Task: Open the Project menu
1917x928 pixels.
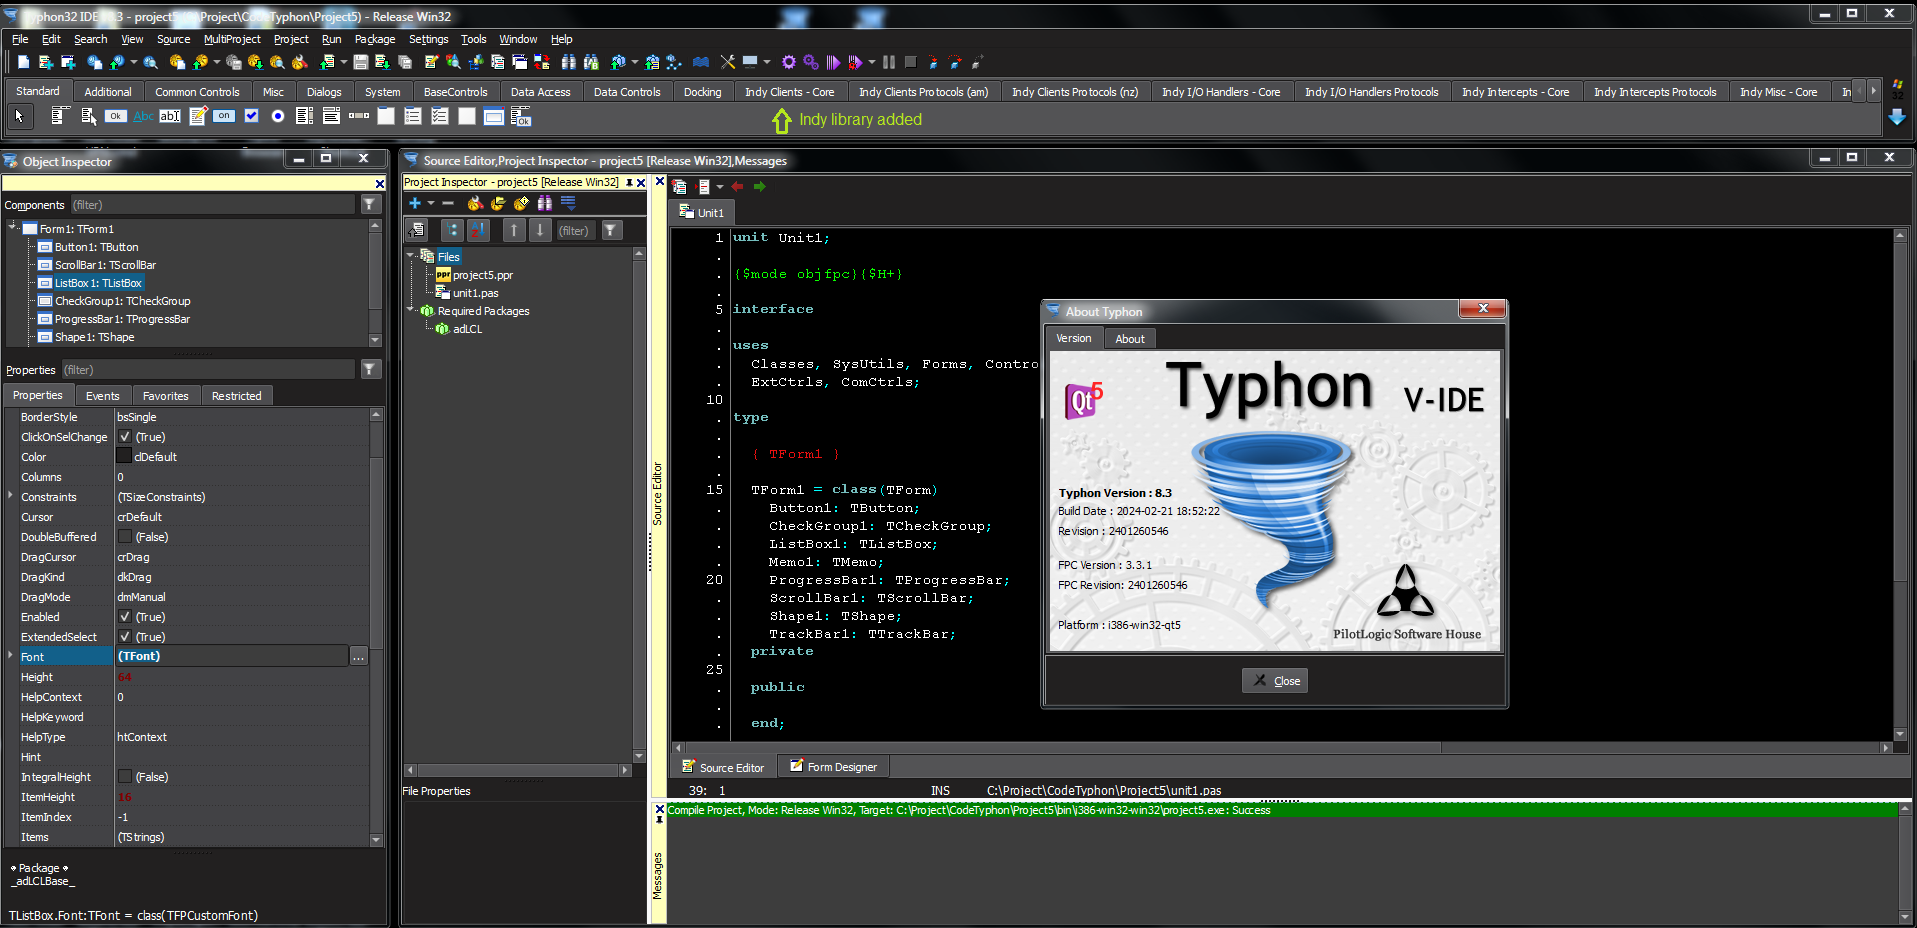Action: tap(291, 39)
